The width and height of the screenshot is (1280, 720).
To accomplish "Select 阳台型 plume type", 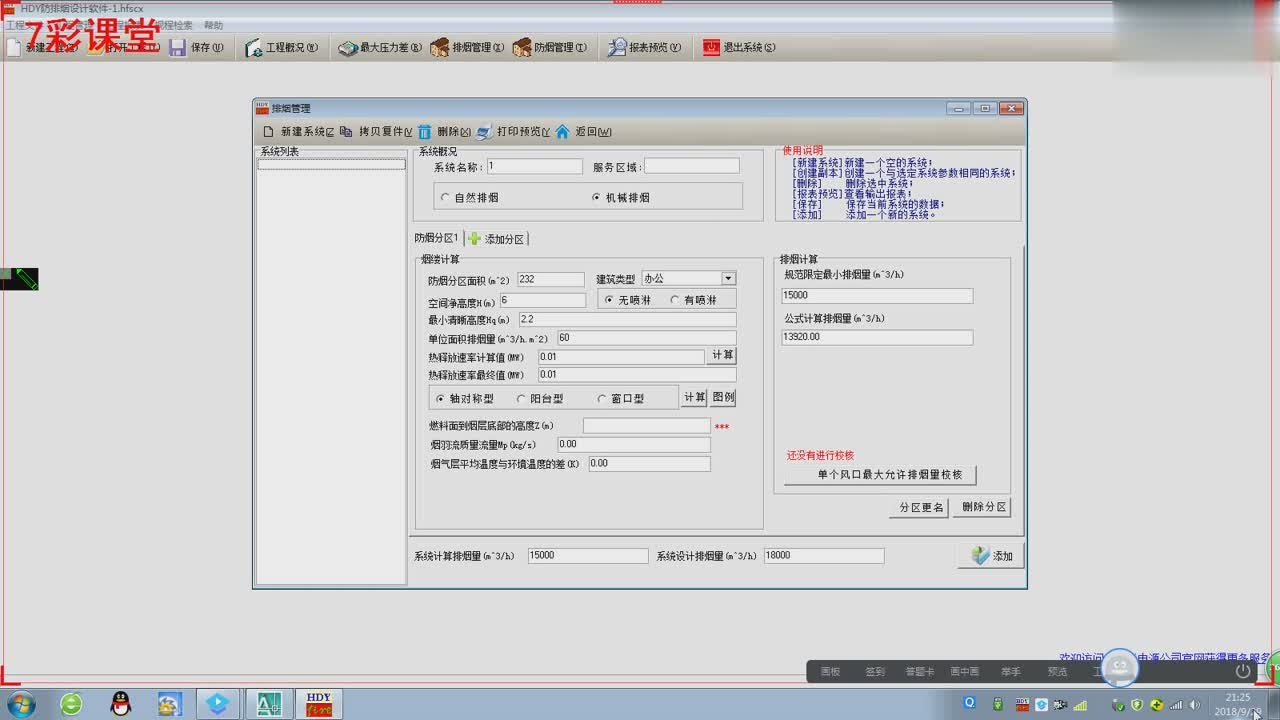I will click(538, 398).
